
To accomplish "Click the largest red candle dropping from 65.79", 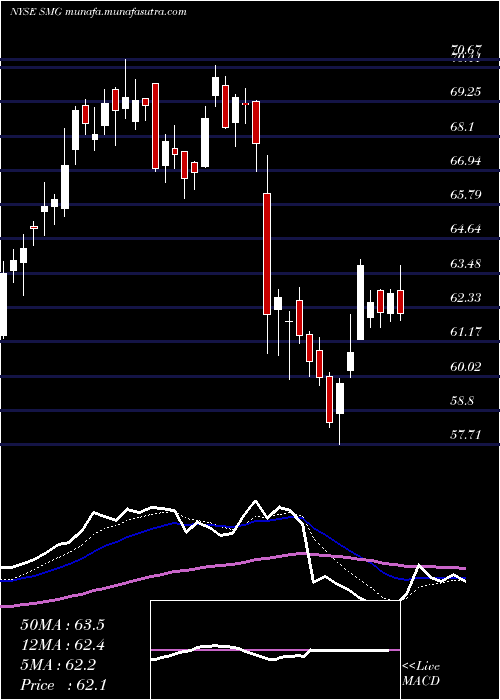I will [267, 254].
